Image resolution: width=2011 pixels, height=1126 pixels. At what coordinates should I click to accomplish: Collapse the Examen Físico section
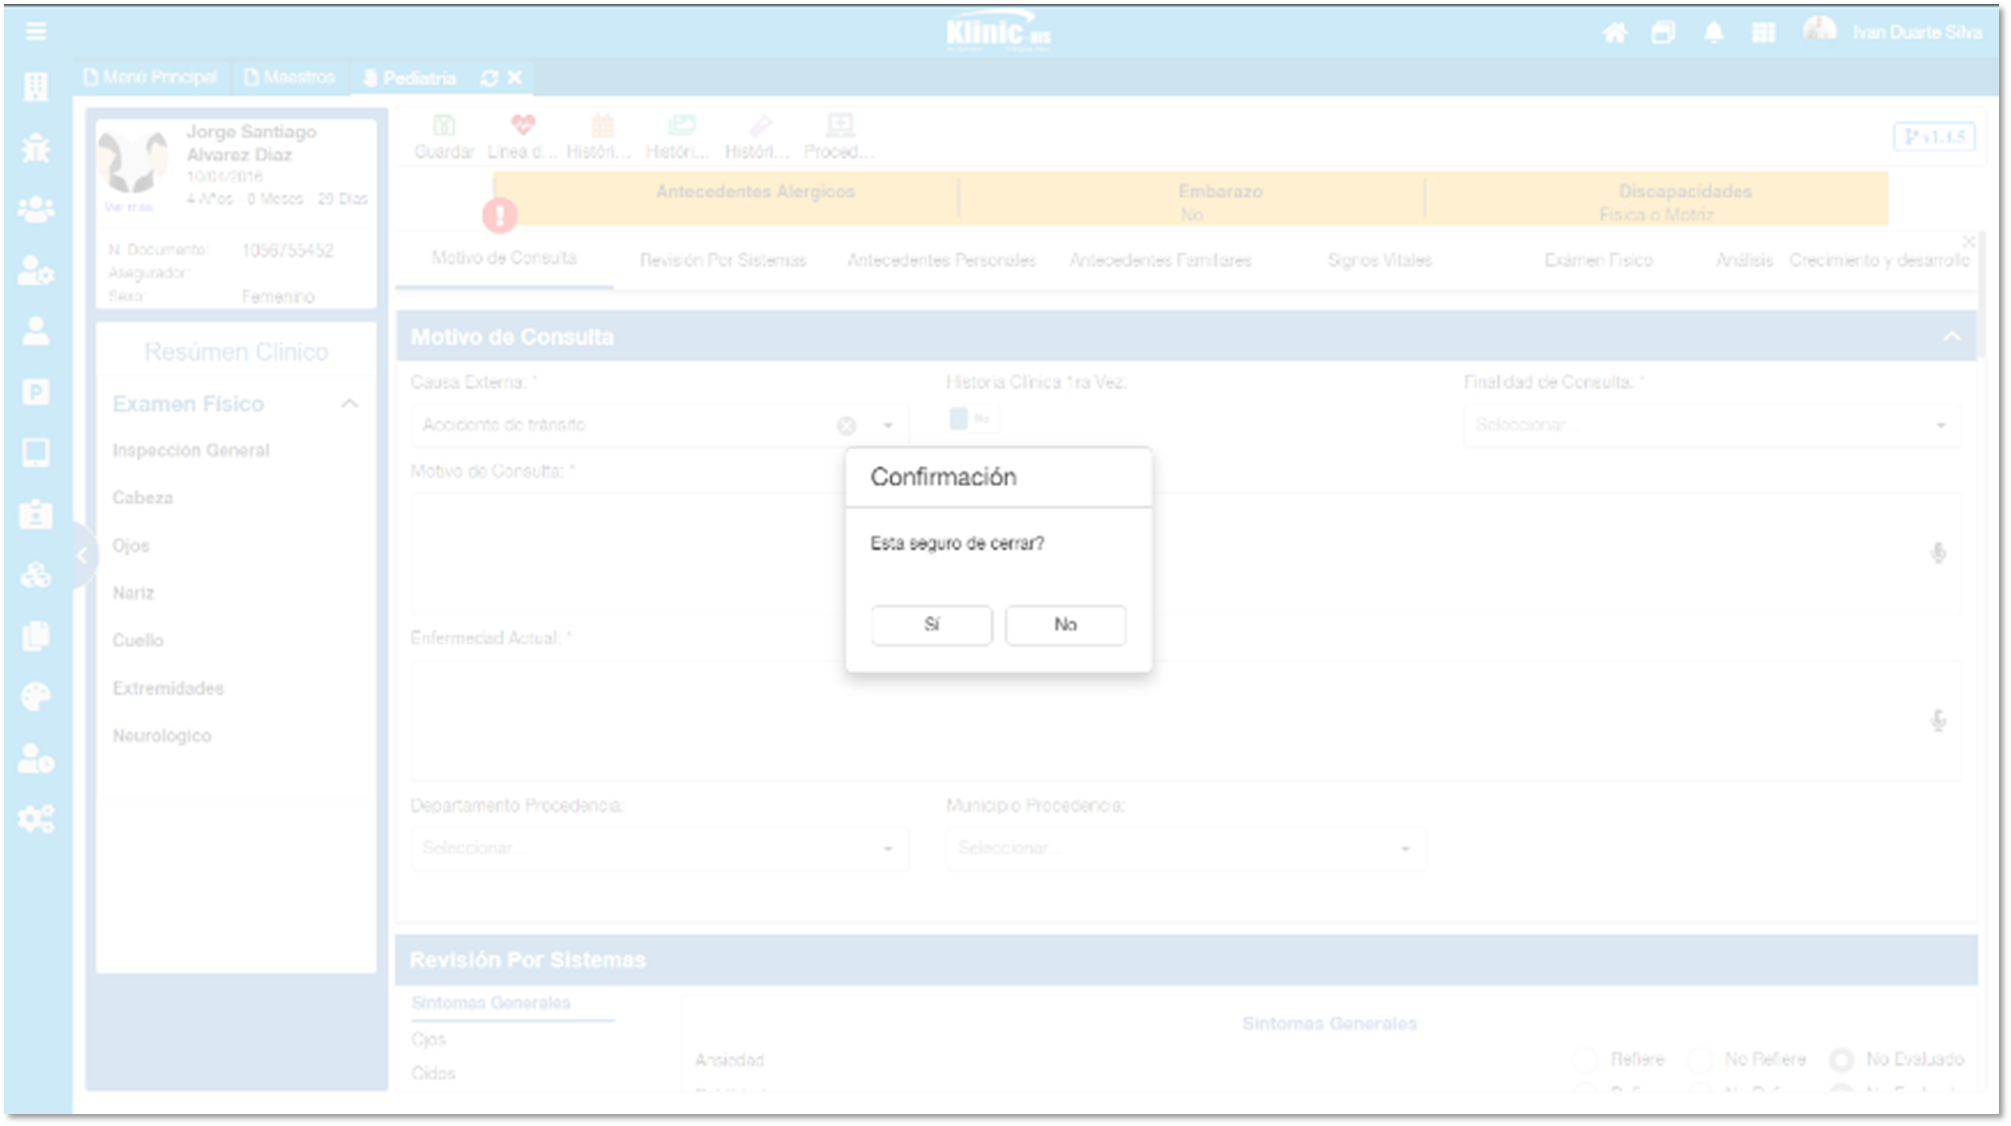pos(349,404)
